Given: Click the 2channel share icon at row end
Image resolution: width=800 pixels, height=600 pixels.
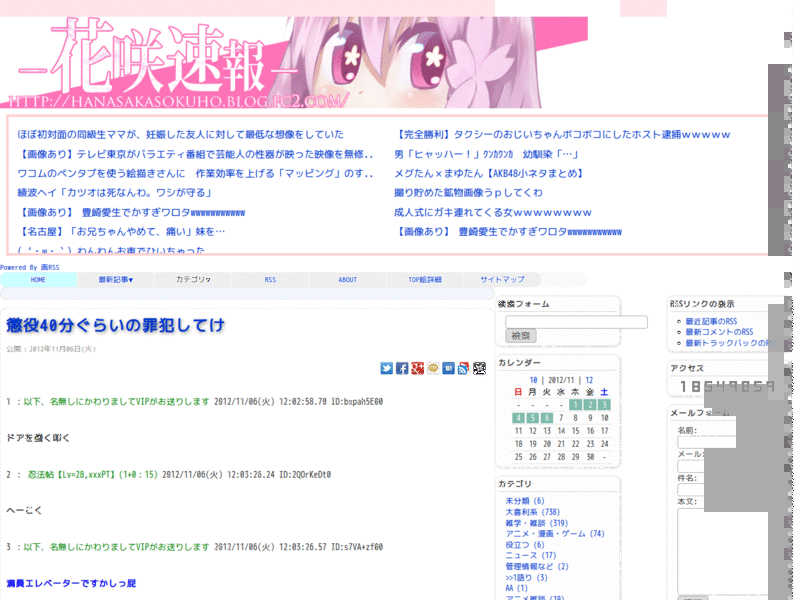Looking at the screenshot, I should [x=478, y=368].
